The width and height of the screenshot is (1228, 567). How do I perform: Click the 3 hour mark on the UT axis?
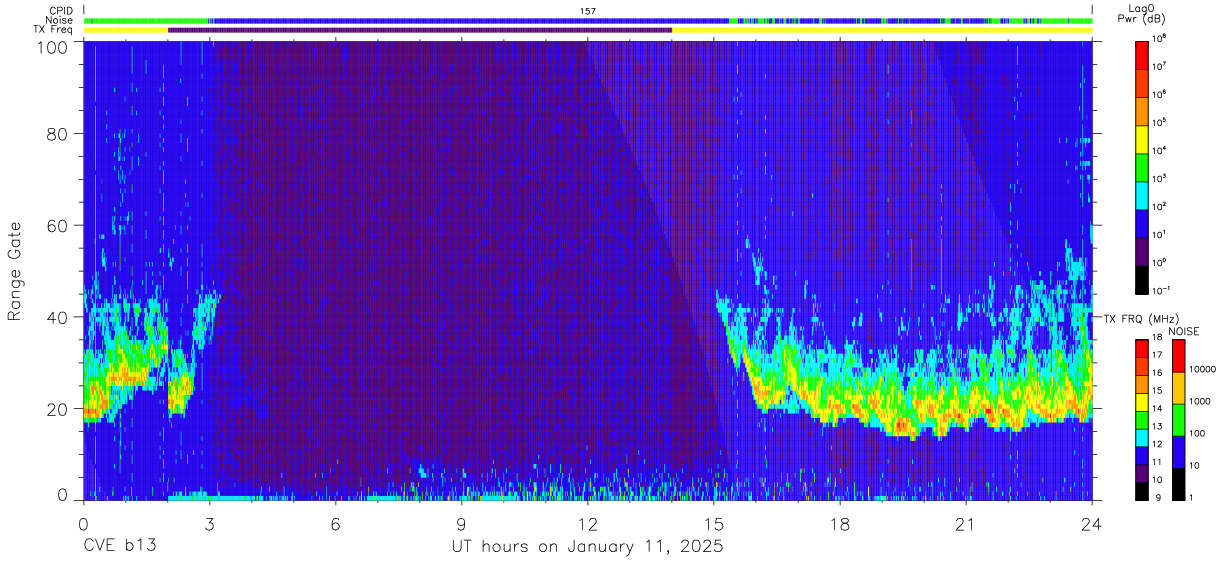(209, 524)
